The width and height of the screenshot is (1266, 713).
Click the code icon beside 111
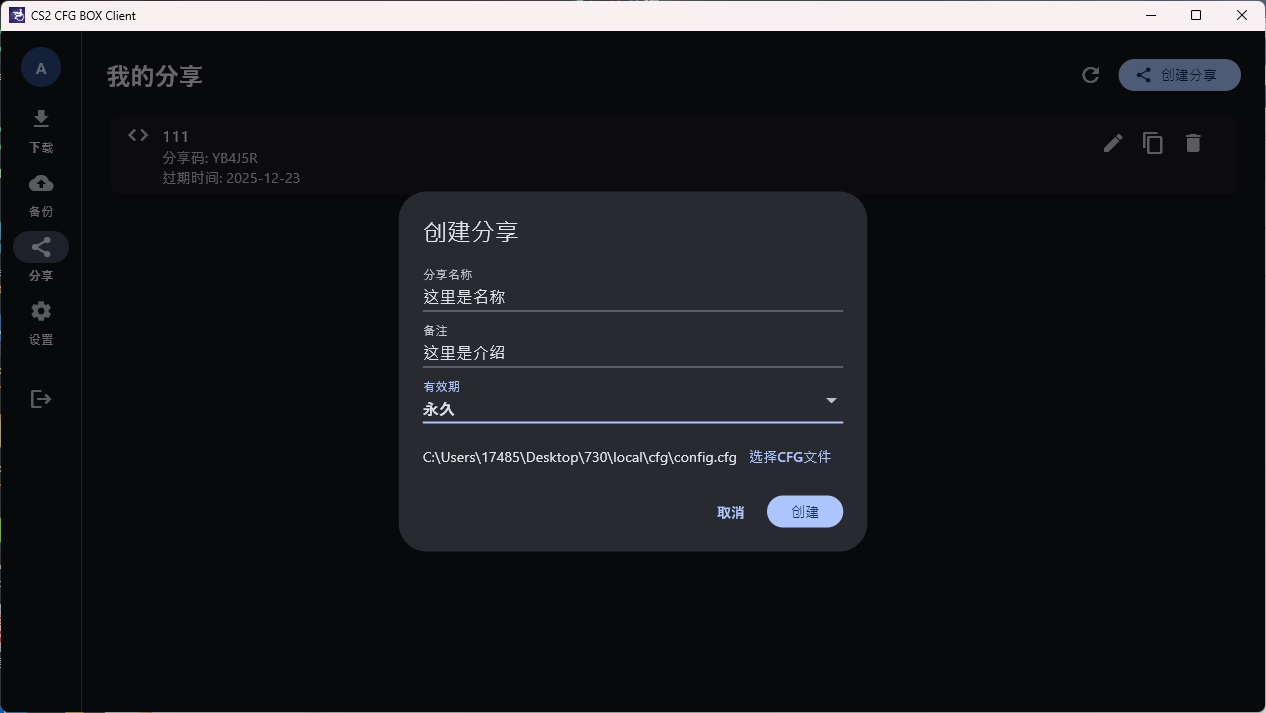[x=138, y=135]
